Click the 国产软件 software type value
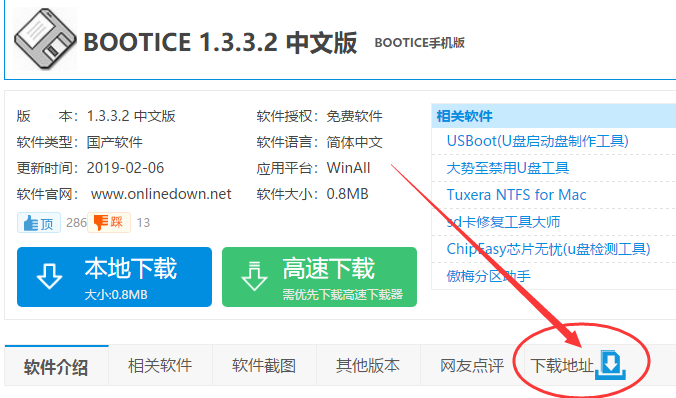The image size is (676, 398). pos(115,142)
